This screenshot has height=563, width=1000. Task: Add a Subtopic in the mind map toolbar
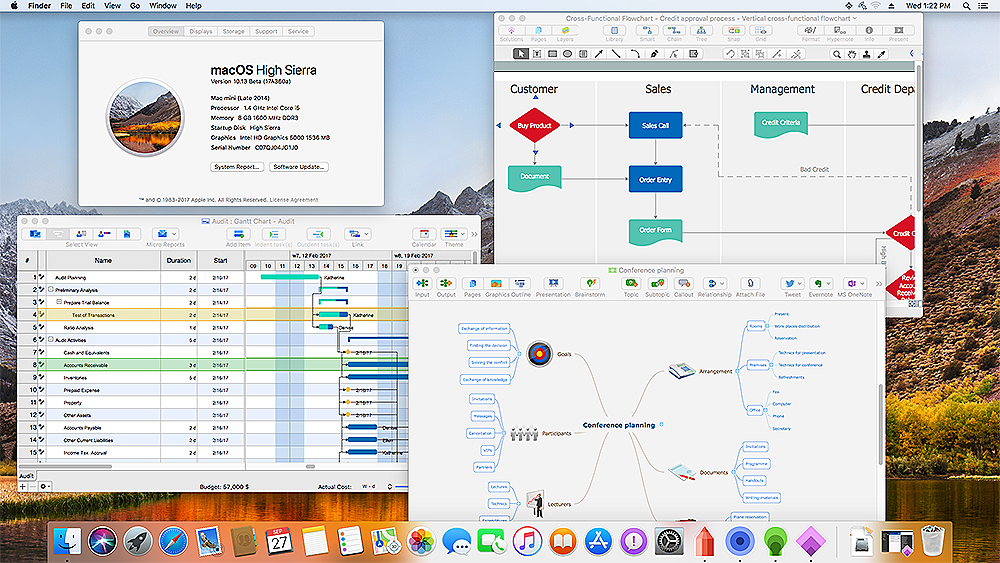[657, 284]
